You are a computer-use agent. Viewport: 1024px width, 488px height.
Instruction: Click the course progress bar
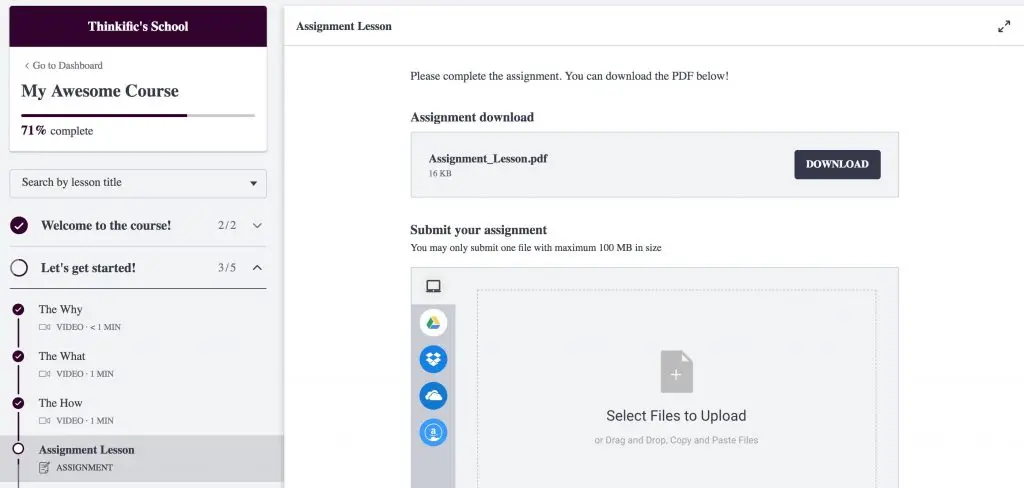(x=138, y=115)
